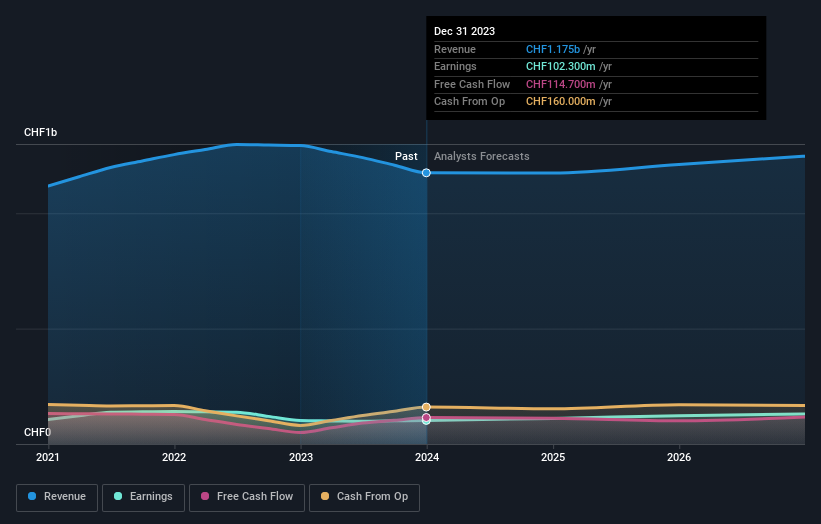821x524 pixels.
Task: Click the CHF1.175b revenue value
Action: tap(553, 49)
